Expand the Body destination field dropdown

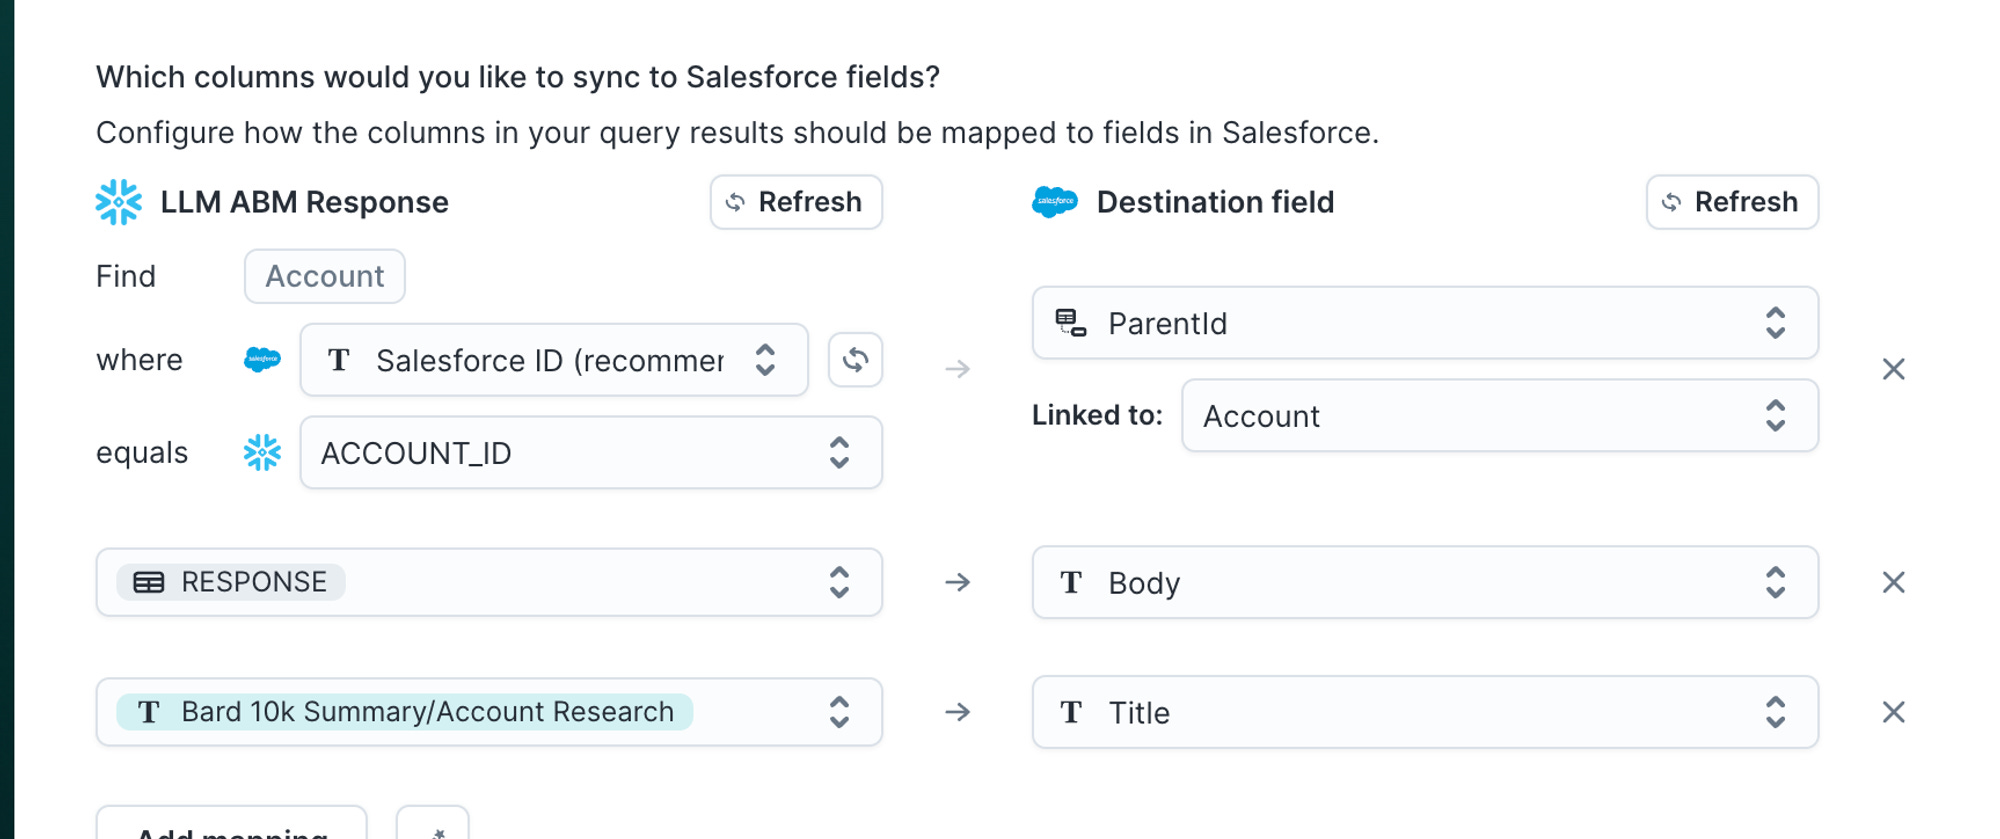pyautogui.click(x=1424, y=582)
